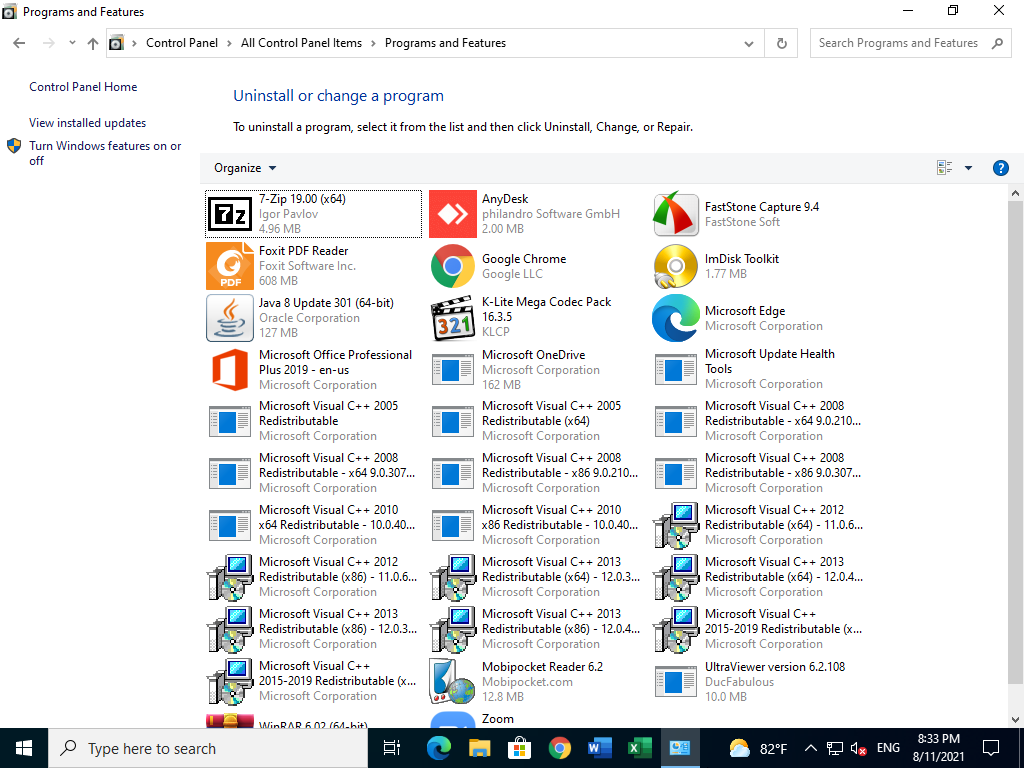Open the notification center icon
1024x768 pixels.
click(x=991, y=748)
